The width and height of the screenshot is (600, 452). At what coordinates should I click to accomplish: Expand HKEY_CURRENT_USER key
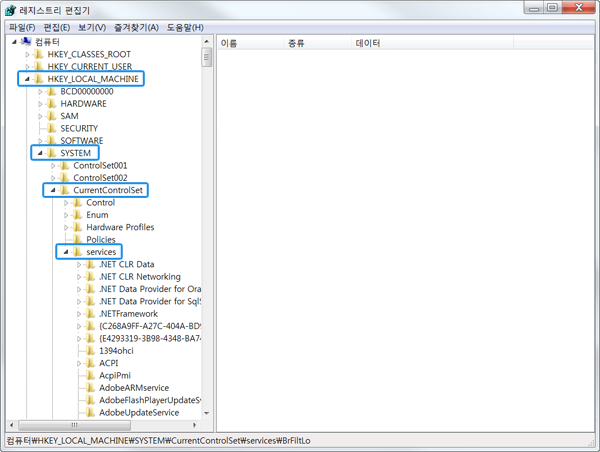[27, 67]
